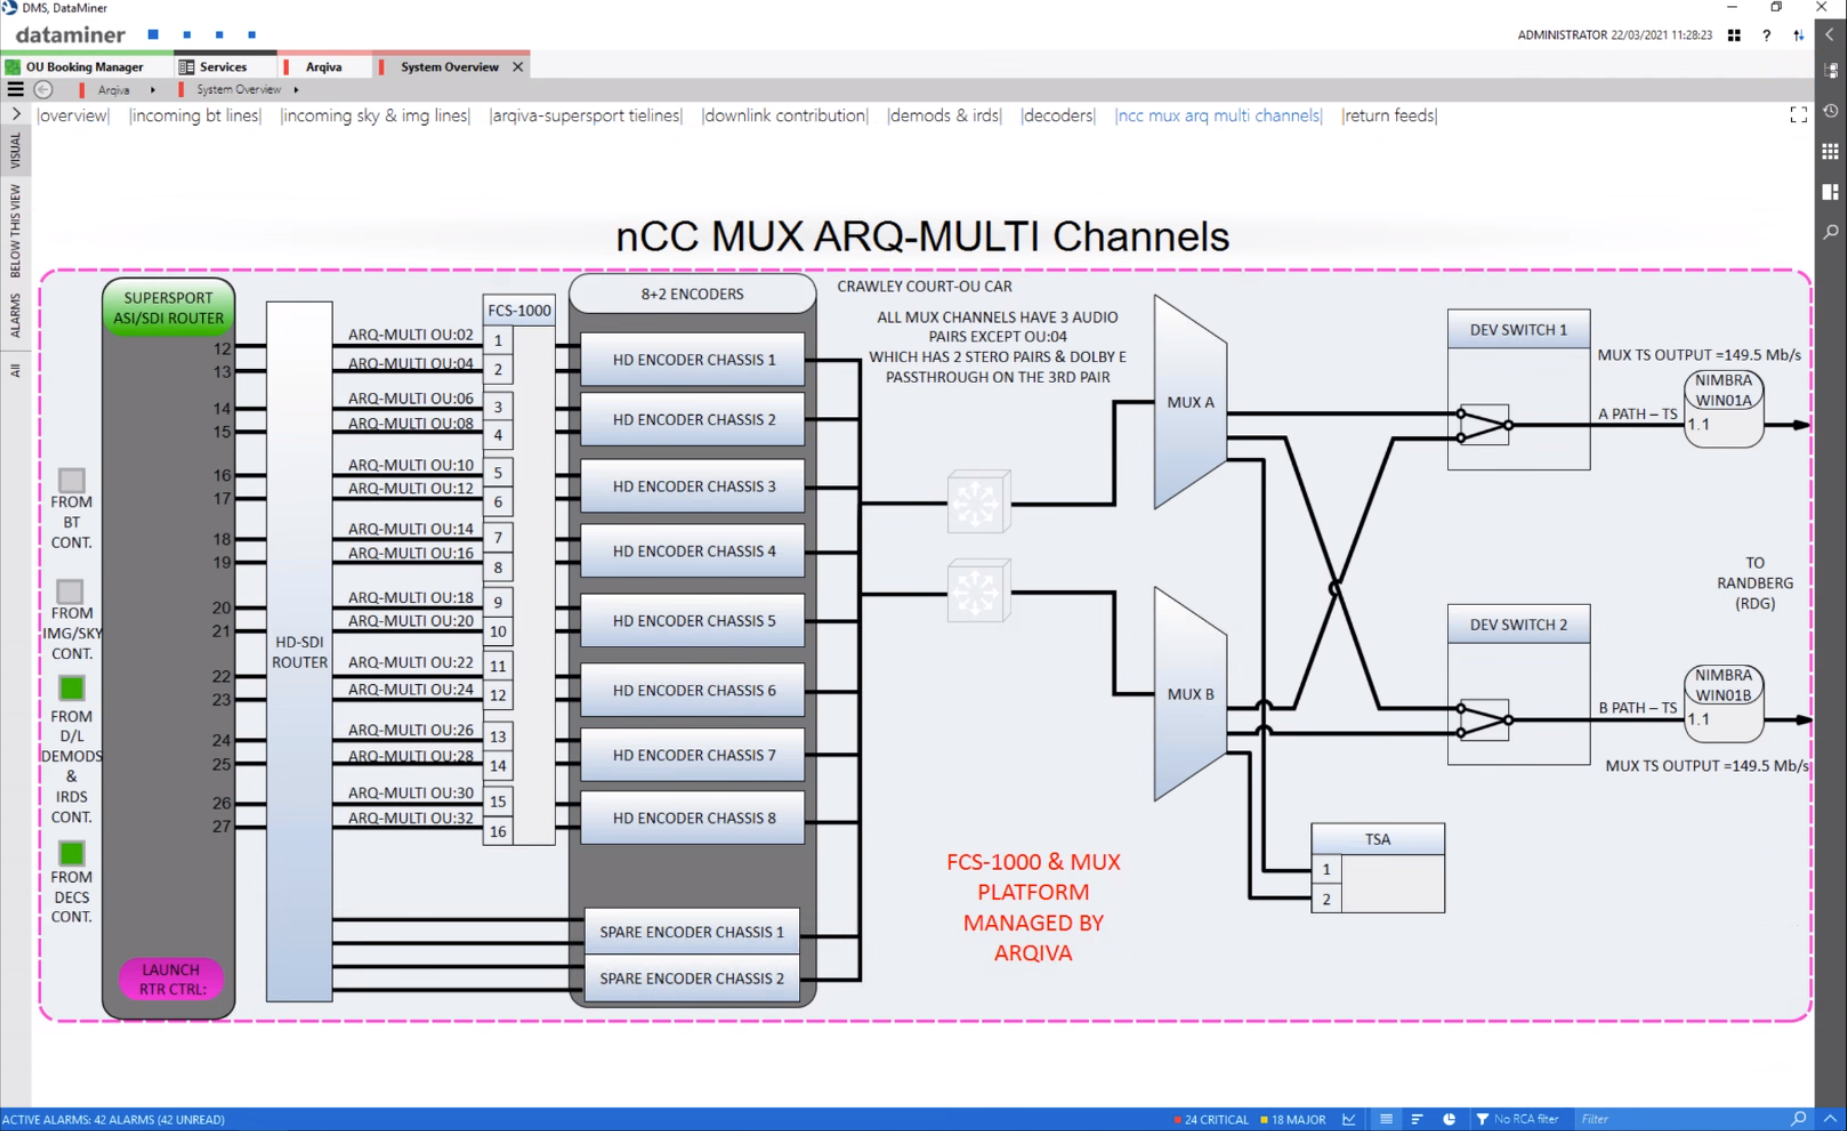
Task: Open the No RCA filter dropdown
Action: tap(1518, 1119)
